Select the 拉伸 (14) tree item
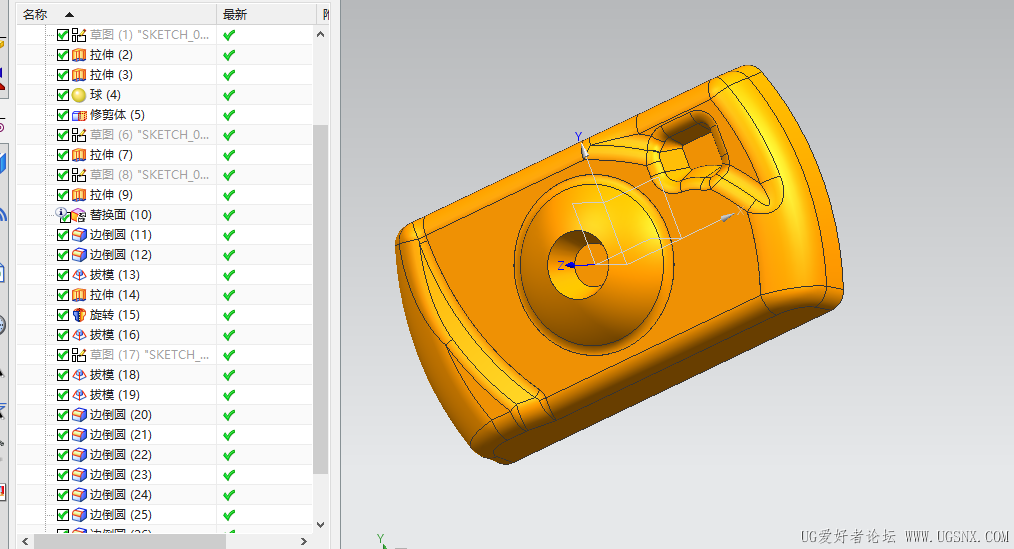The image size is (1014, 549). (114, 295)
